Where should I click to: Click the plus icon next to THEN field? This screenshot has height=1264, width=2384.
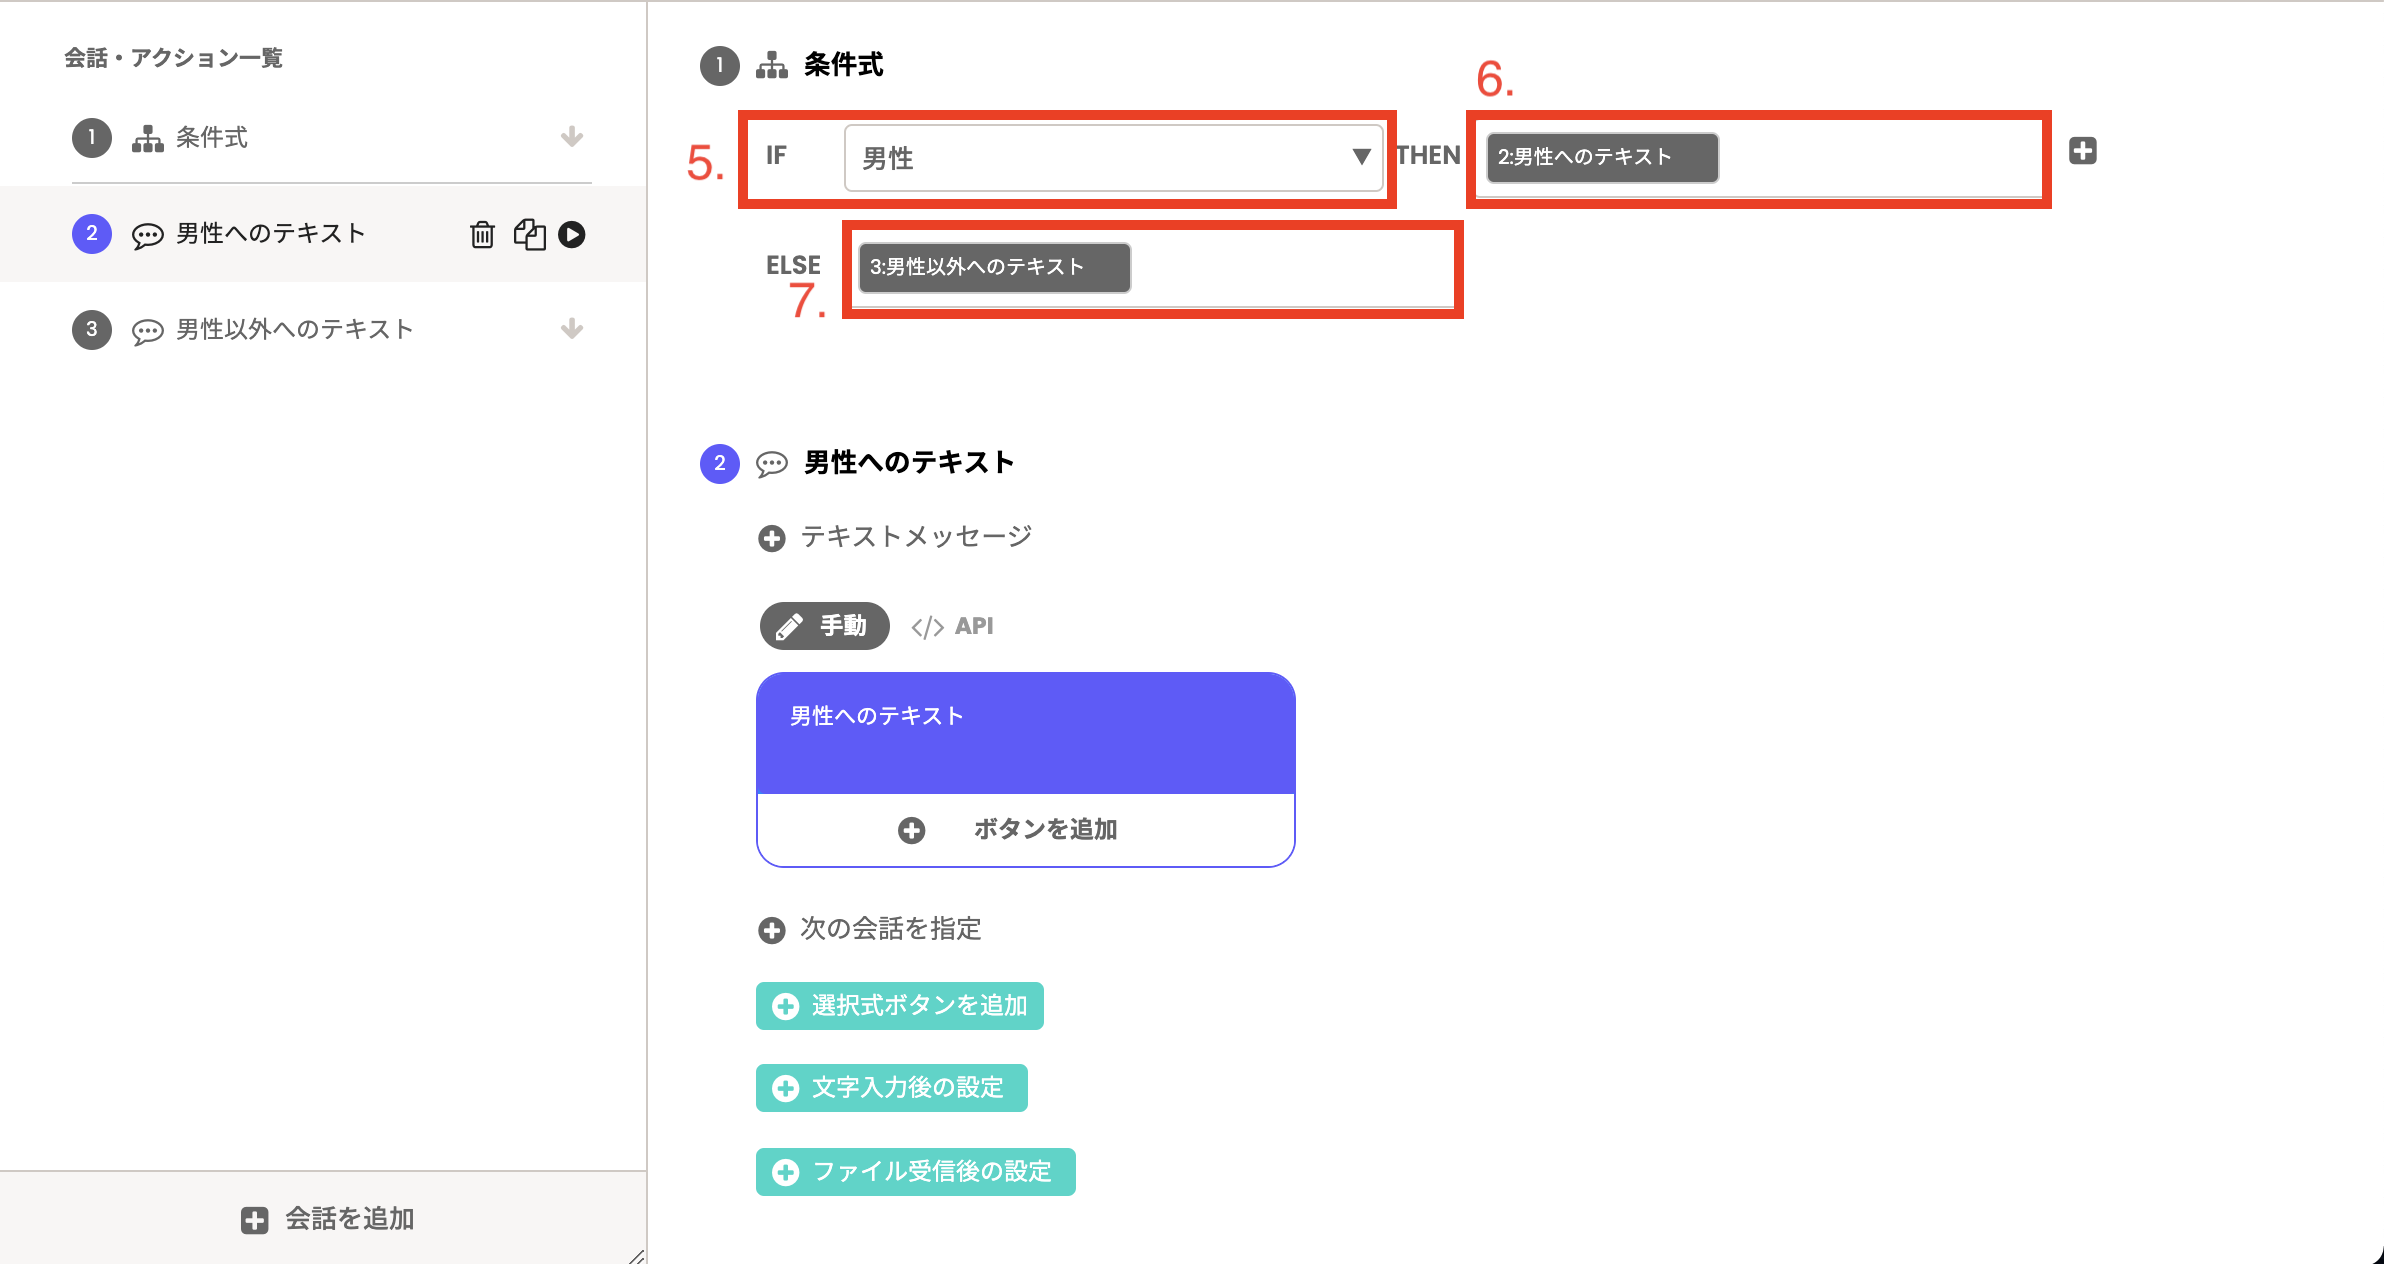2083,151
